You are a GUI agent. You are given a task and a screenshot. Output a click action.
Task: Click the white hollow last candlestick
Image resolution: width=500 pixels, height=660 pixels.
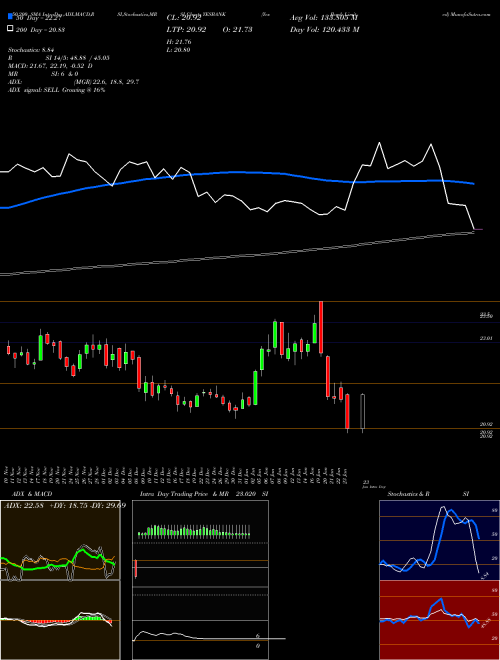363,413
